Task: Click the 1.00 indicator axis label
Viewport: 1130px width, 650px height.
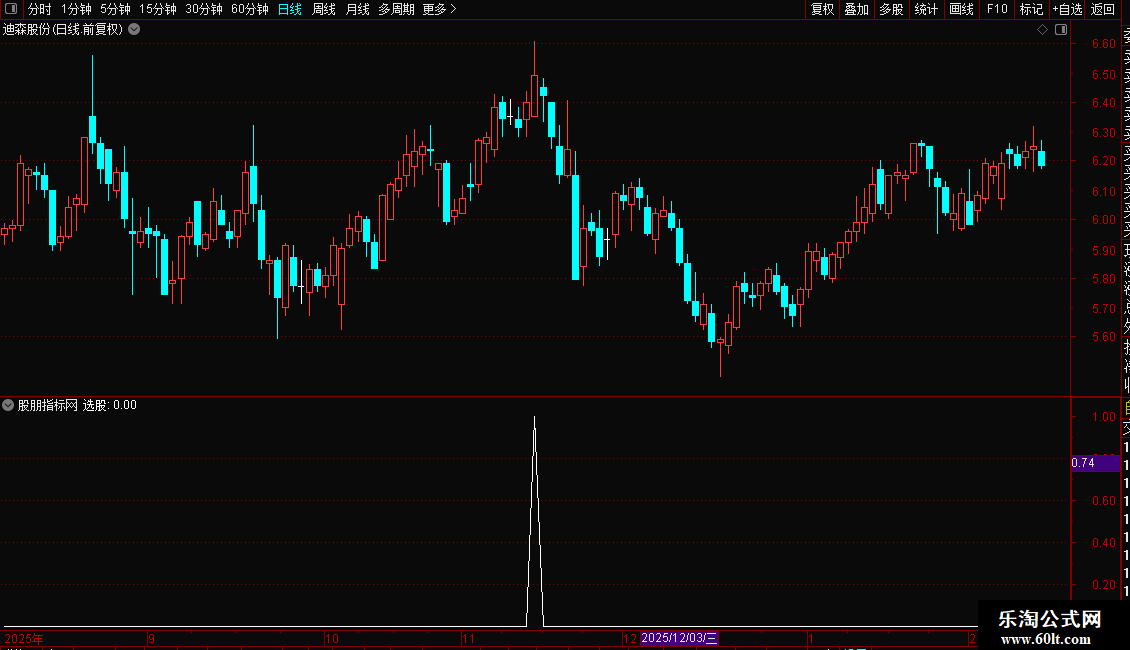Action: tap(1103, 417)
